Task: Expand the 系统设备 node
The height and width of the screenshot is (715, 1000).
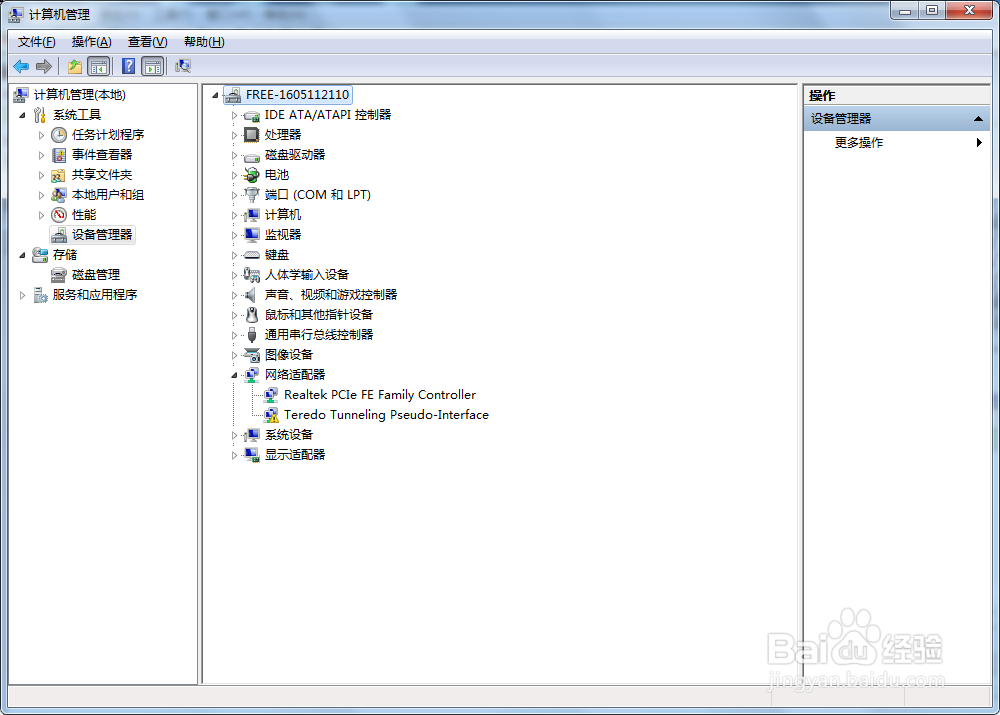Action: coord(234,435)
